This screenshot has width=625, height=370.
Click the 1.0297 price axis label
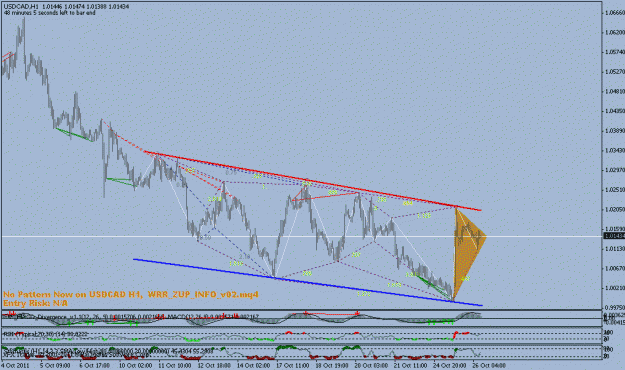pyautogui.click(x=615, y=170)
